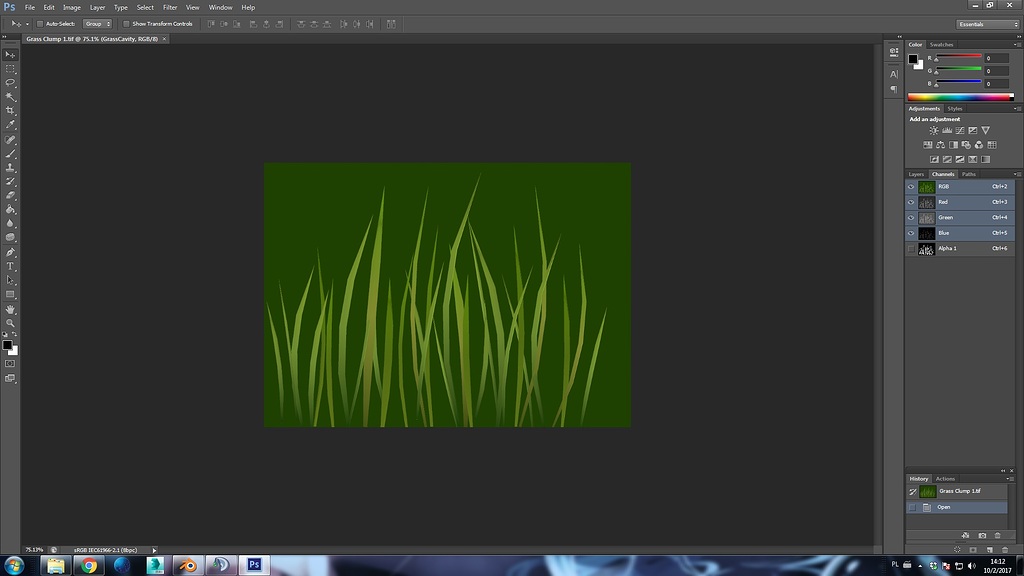
Task: Open the Layer menu
Action: pyautogui.click(x=97, y=8)
